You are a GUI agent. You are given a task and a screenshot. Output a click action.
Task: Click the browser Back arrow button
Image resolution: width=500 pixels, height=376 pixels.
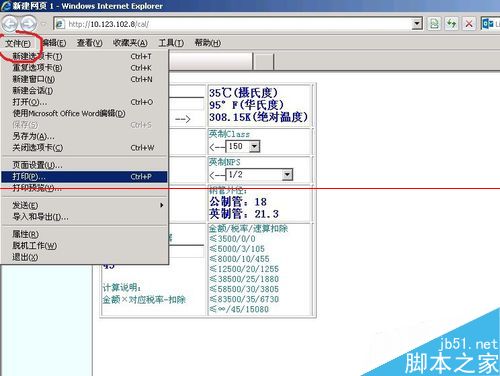(10, 24)
